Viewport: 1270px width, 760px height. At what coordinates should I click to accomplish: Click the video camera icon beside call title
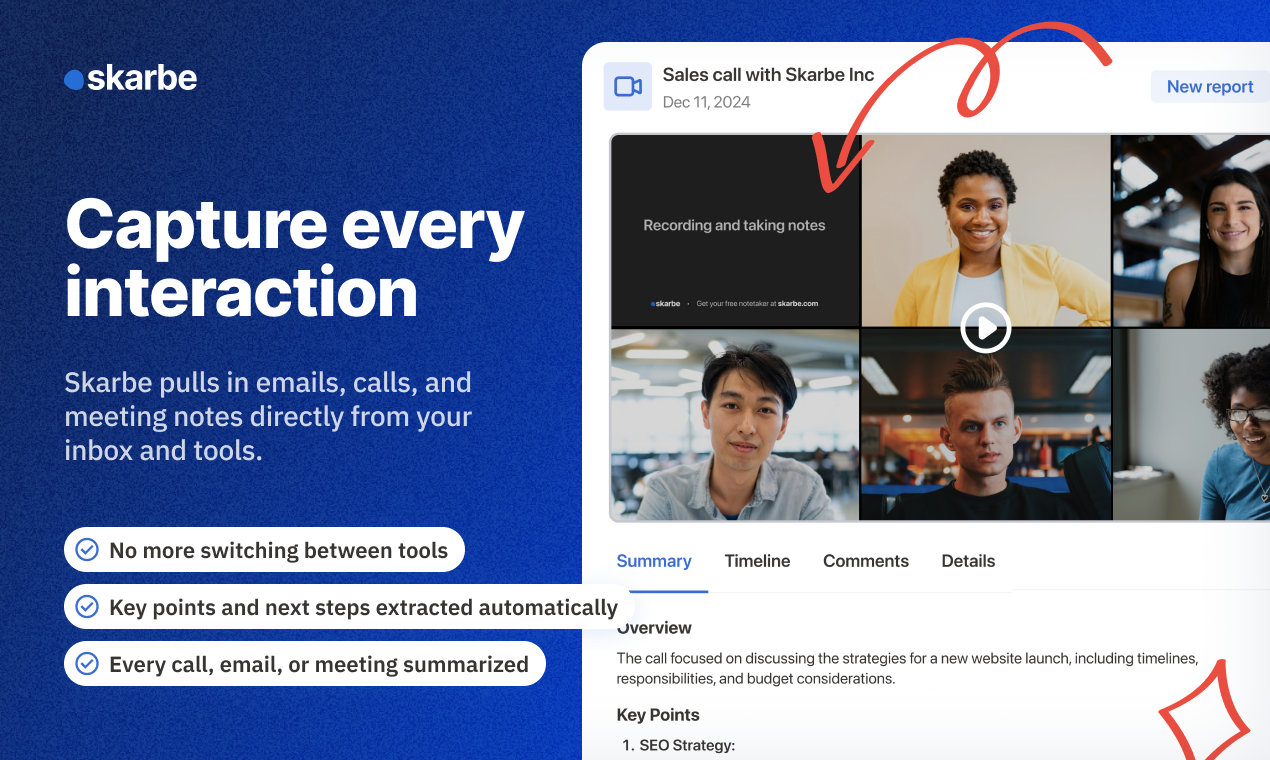[x=628, y=87]
